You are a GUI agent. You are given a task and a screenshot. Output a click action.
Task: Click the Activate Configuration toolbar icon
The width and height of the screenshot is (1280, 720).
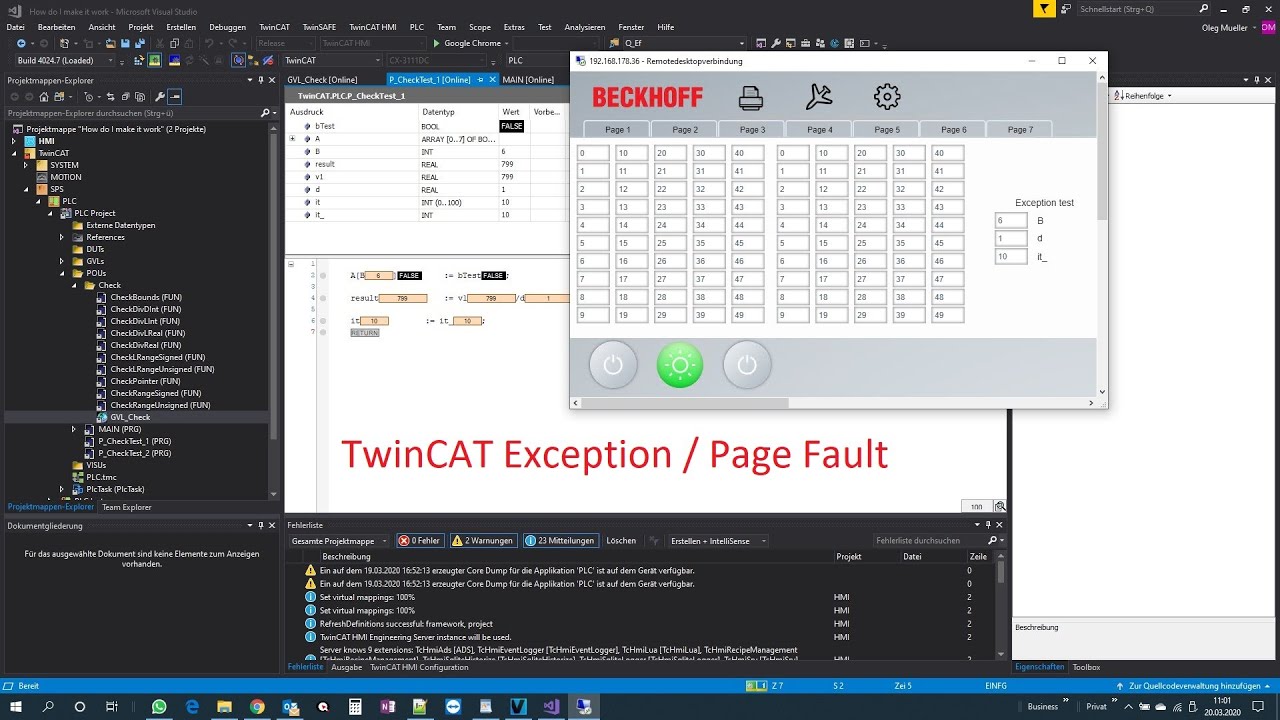[x=139, y=60]
